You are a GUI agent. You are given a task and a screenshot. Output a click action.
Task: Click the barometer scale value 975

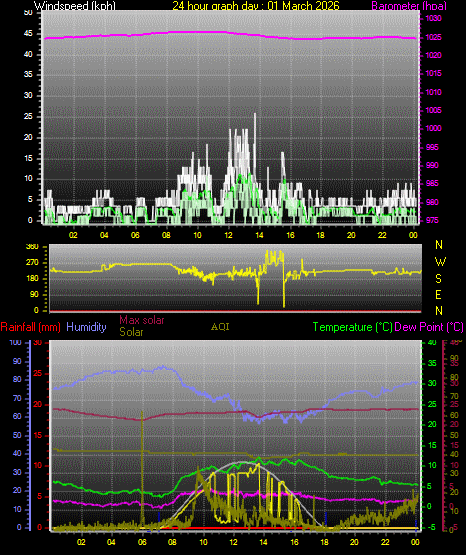click(432, 220)
